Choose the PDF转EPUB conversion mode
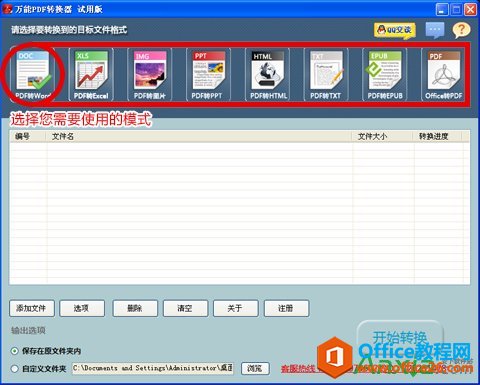The width and height of the screenshot is (480, 385). click(385, 74)
